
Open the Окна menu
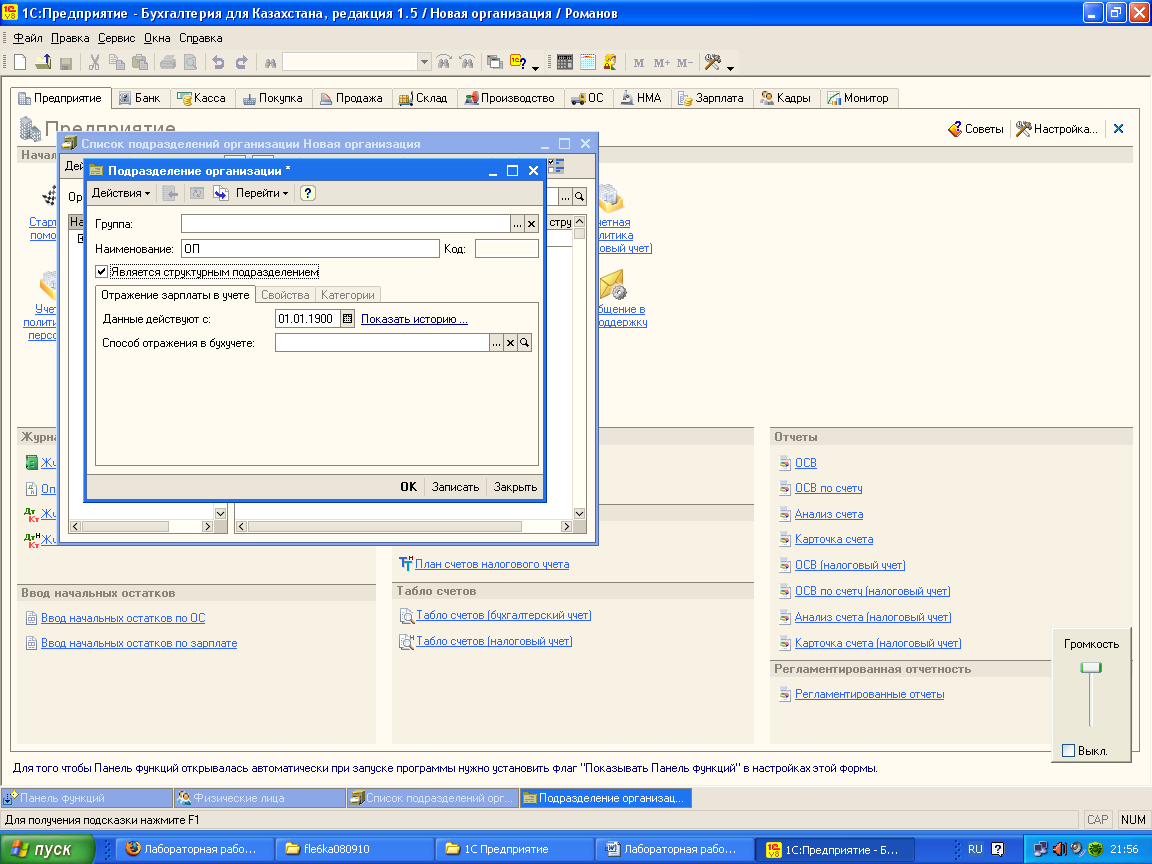[x=156, y=38]
